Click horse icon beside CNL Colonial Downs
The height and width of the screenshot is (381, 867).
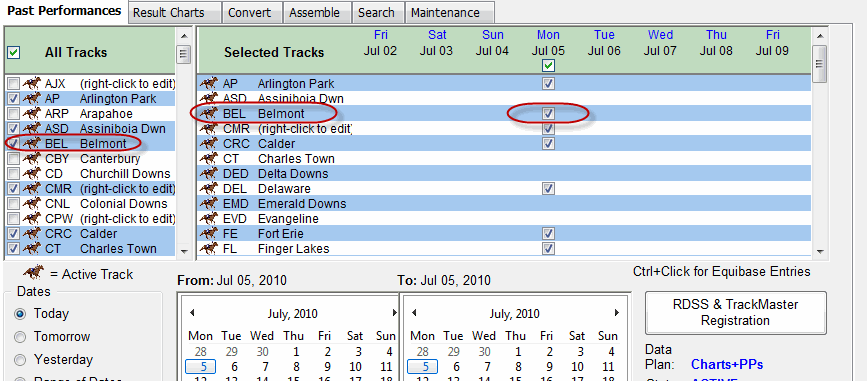(x=32, y=203)
